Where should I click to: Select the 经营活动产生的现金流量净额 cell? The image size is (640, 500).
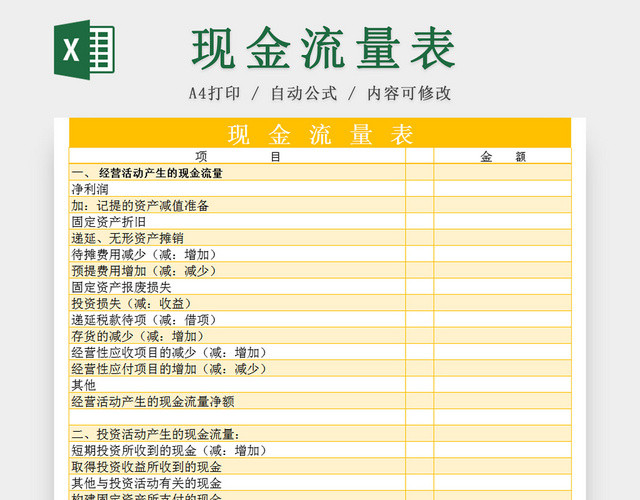click(237, 401)
